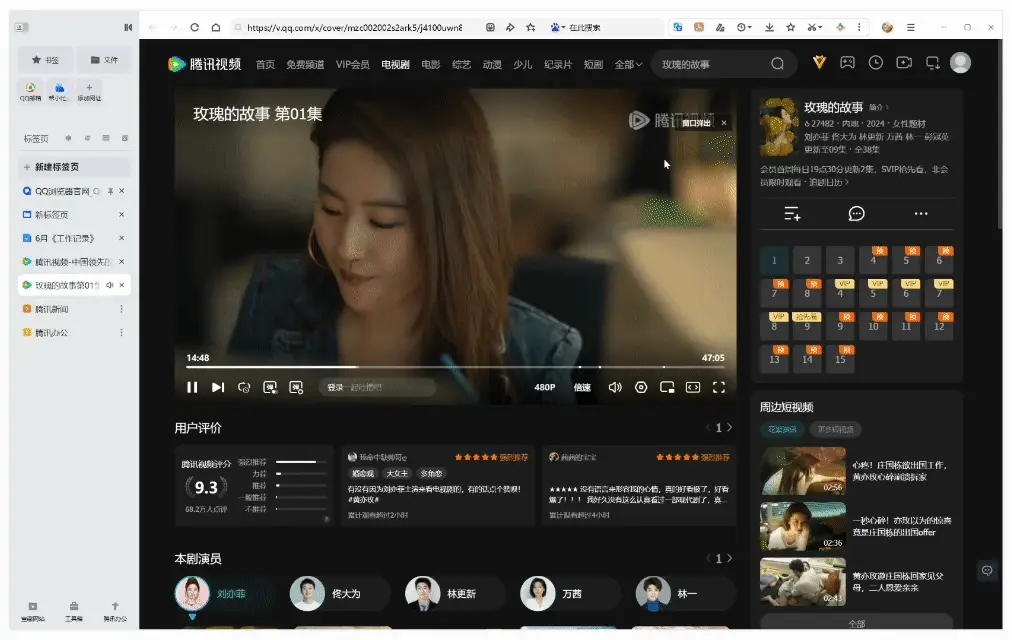Open watch history clock icon

point(876,62)
